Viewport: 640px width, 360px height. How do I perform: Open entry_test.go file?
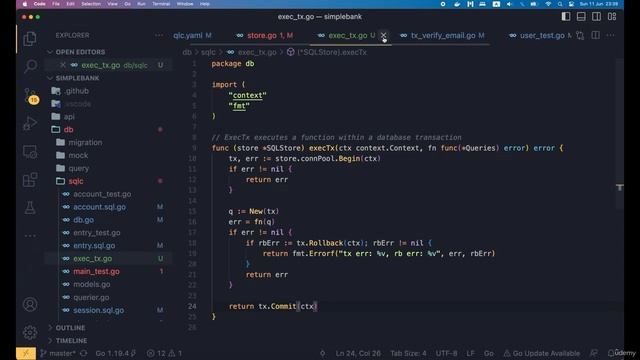[x=97, y=233]
